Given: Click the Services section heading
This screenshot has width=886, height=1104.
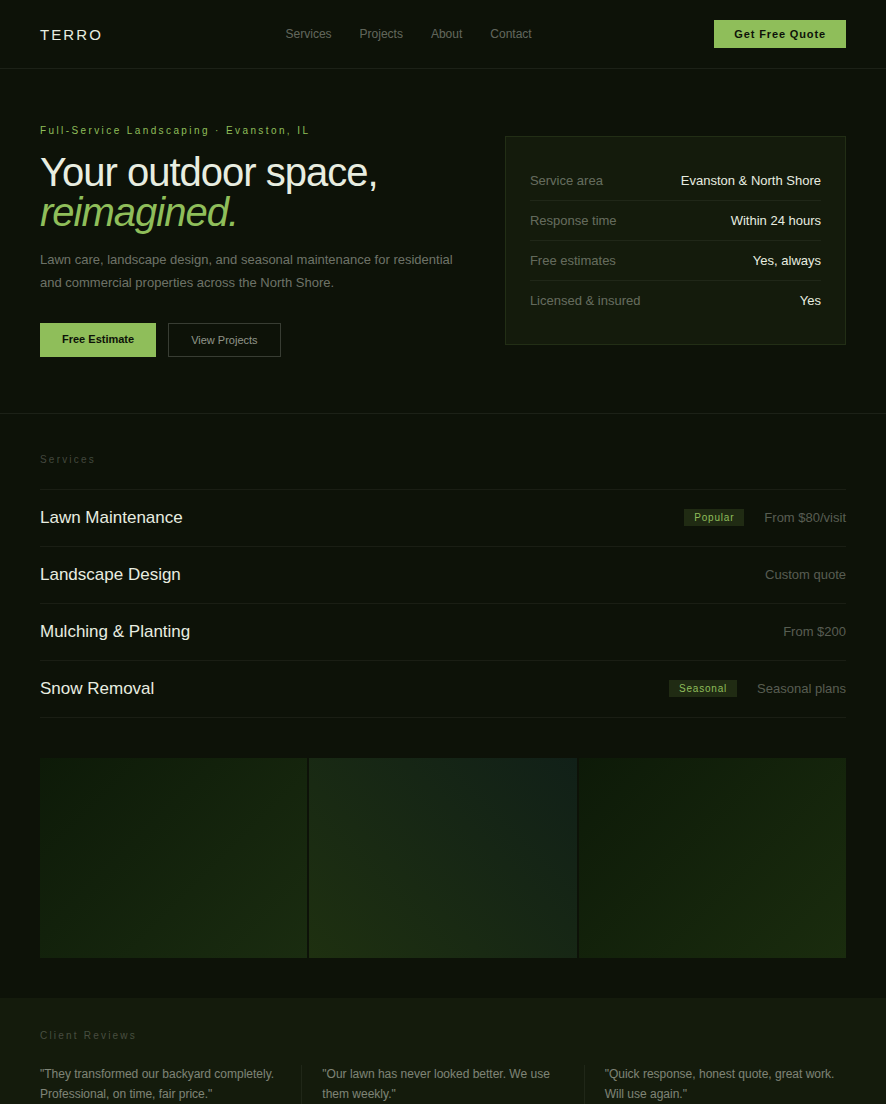Looking at the screenshot, I should (68, 459).
